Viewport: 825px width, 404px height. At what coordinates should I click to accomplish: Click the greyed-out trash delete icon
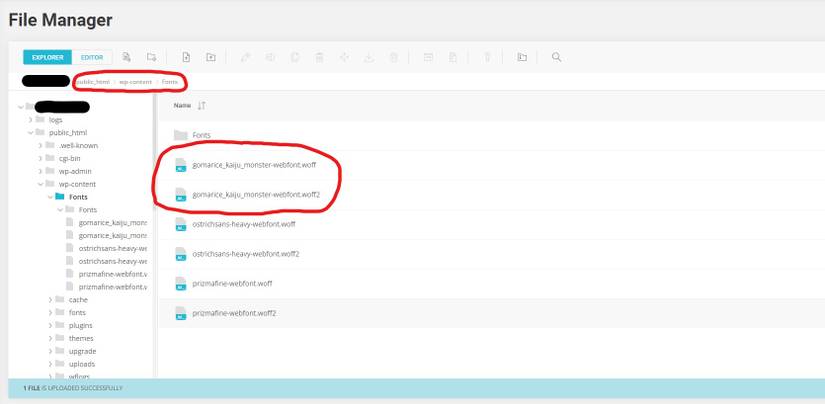(x=319, y=57)
